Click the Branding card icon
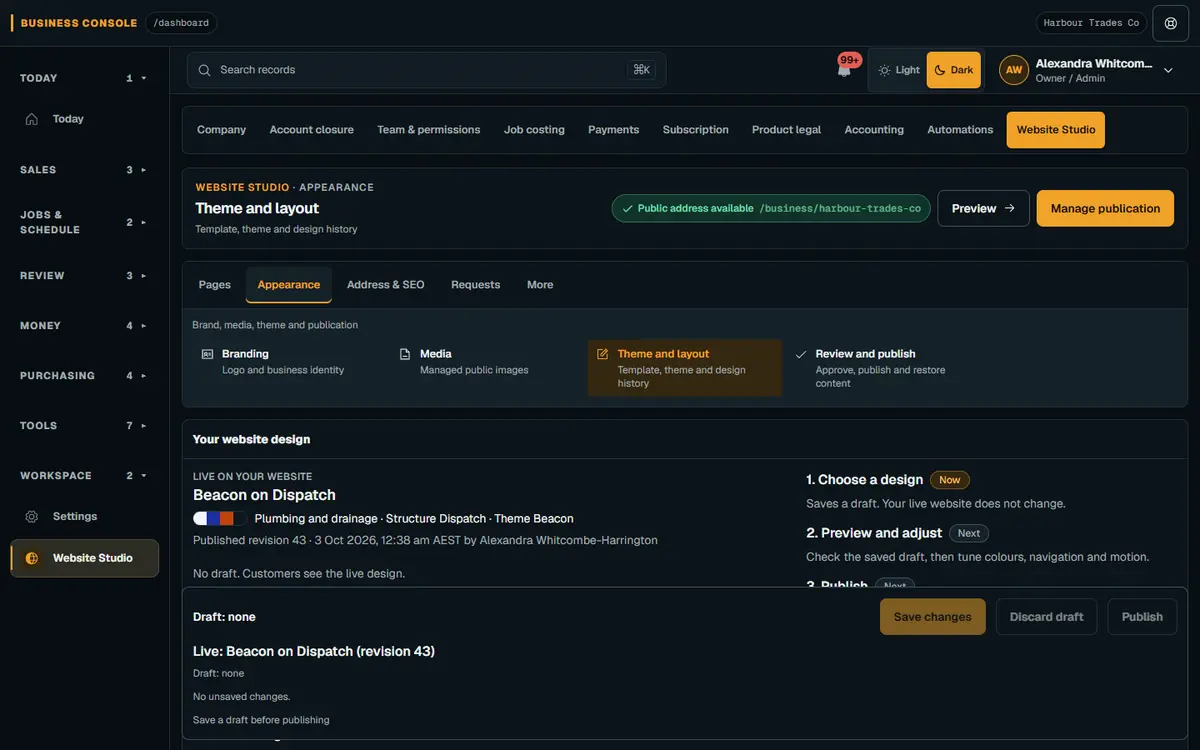The image size is (1200, 750). pos(208,354)
